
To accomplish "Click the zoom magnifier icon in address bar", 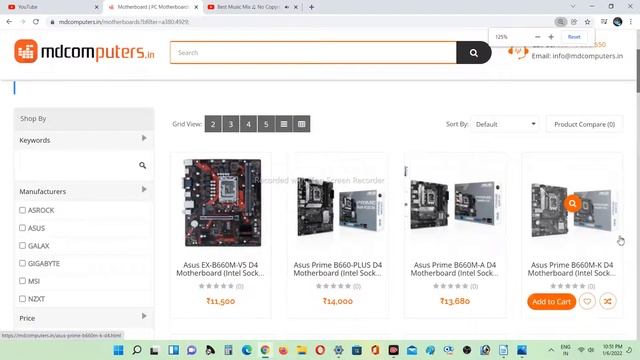I will click(x=560, y=22).
